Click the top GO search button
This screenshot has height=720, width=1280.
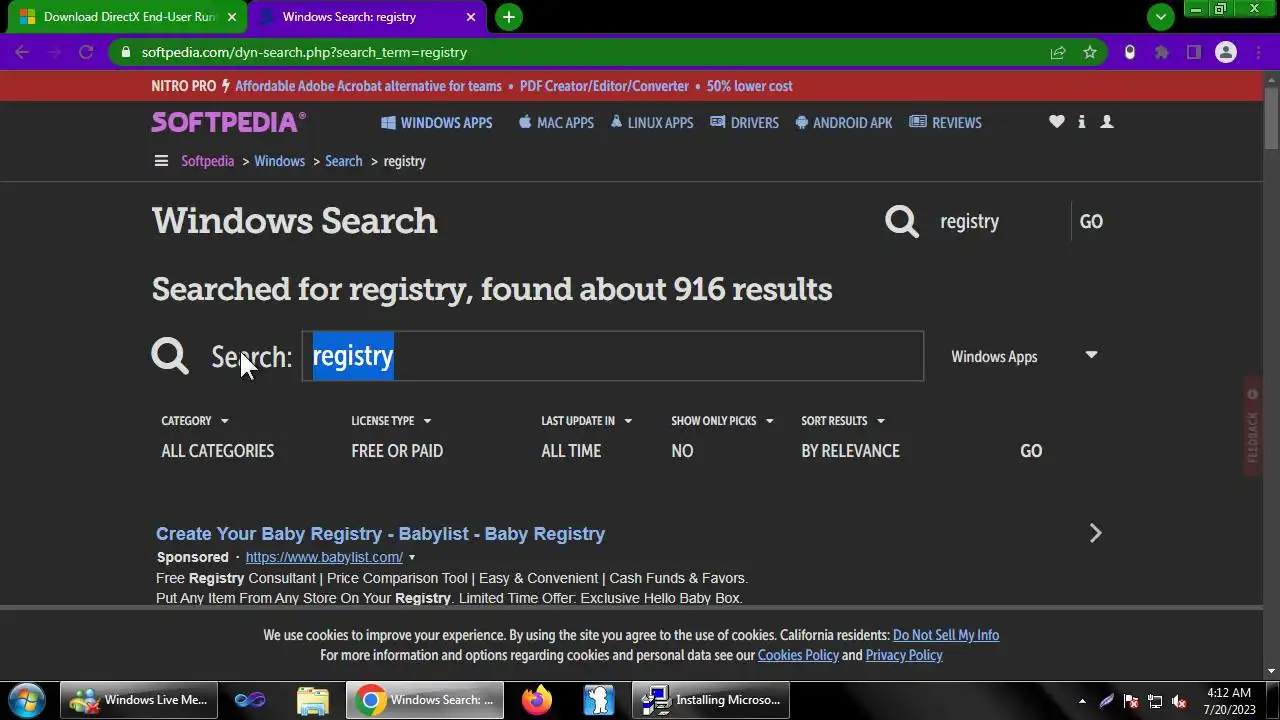point(1091,222)
